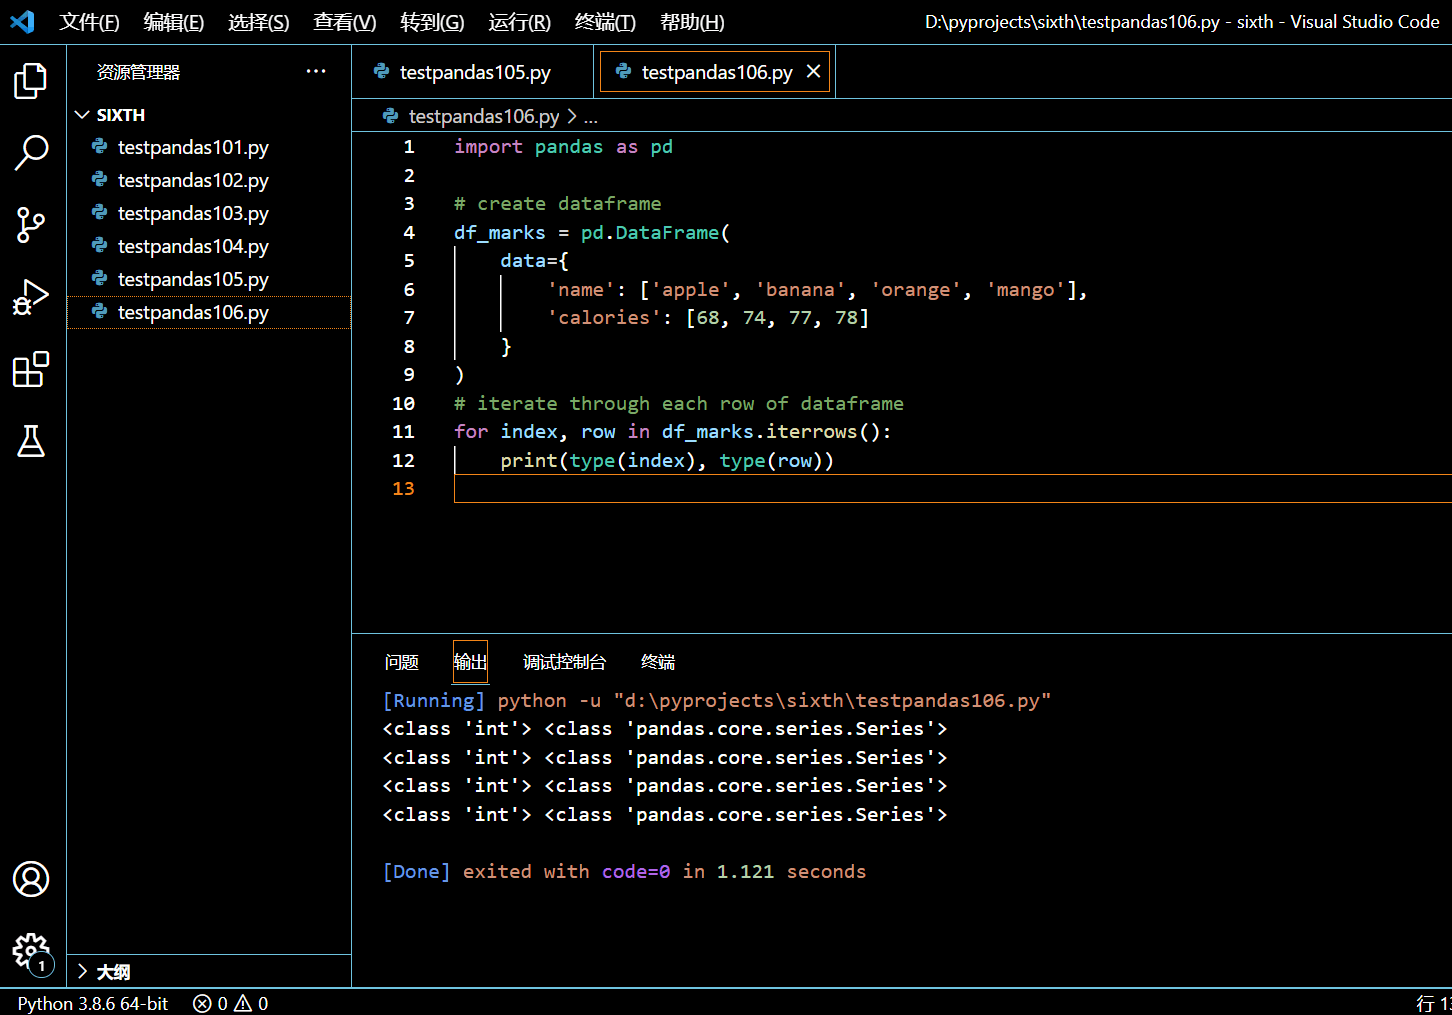Click the '# create dataframe' comment

point(557,204)
